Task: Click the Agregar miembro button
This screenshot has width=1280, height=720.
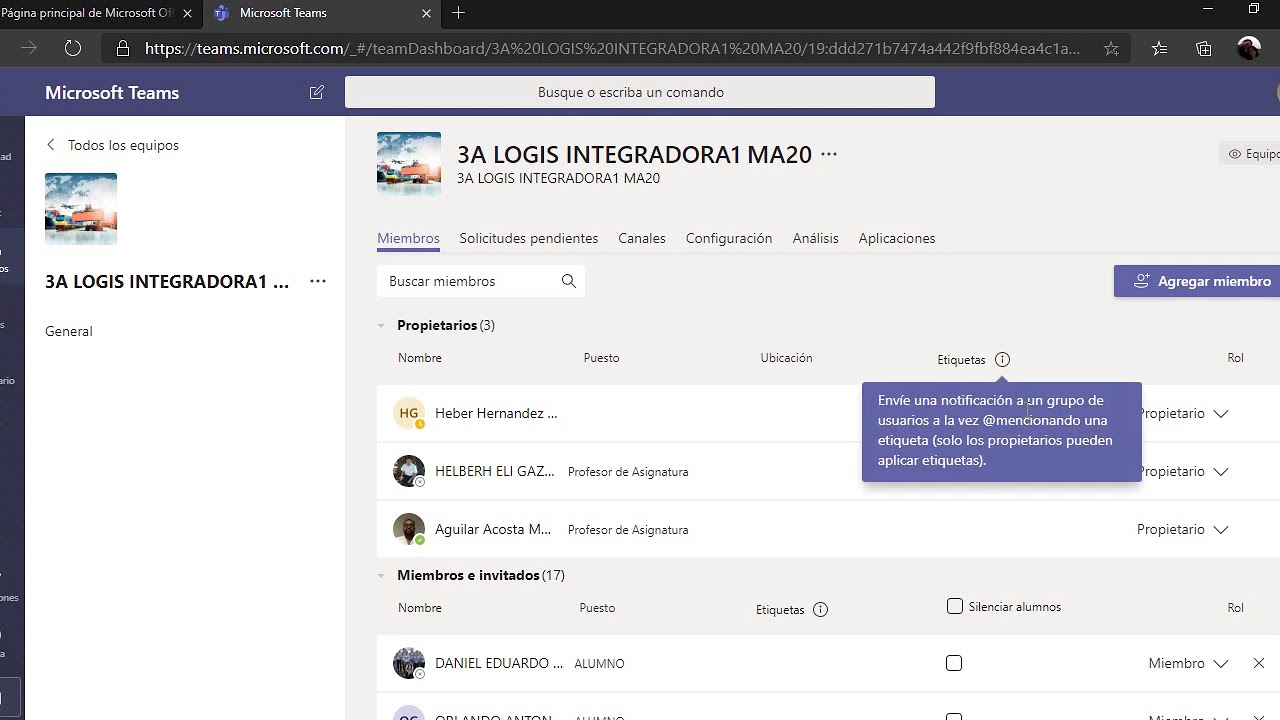Action: coord(1197,281)
